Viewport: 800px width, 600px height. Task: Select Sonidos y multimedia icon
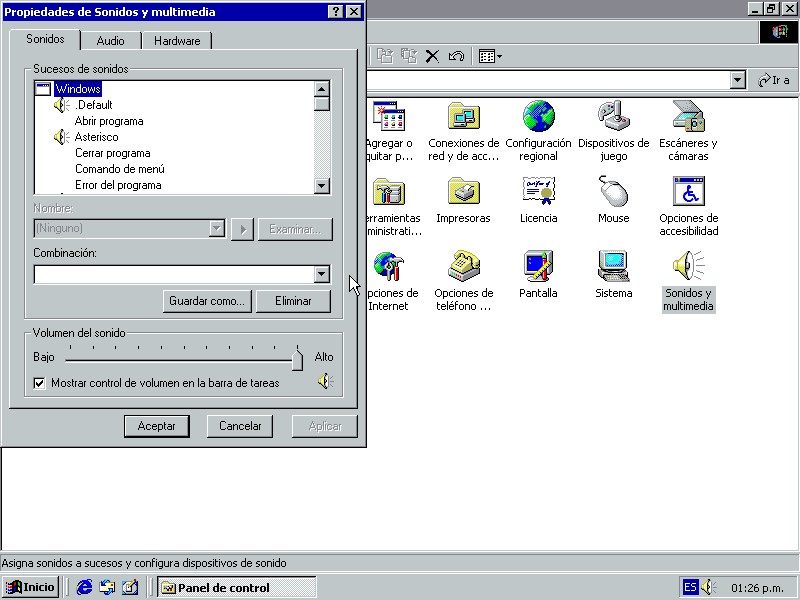[x=688, y=266]
